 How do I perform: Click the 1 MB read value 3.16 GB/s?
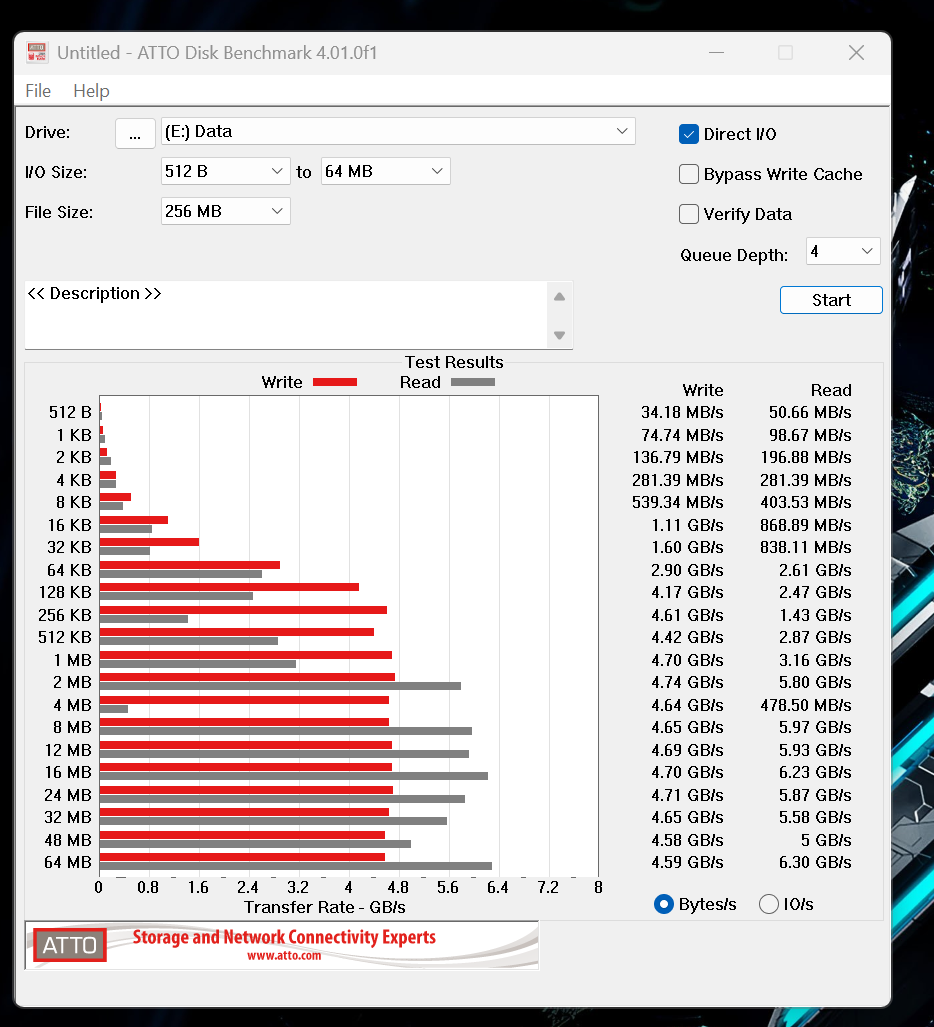coord(815,660)
